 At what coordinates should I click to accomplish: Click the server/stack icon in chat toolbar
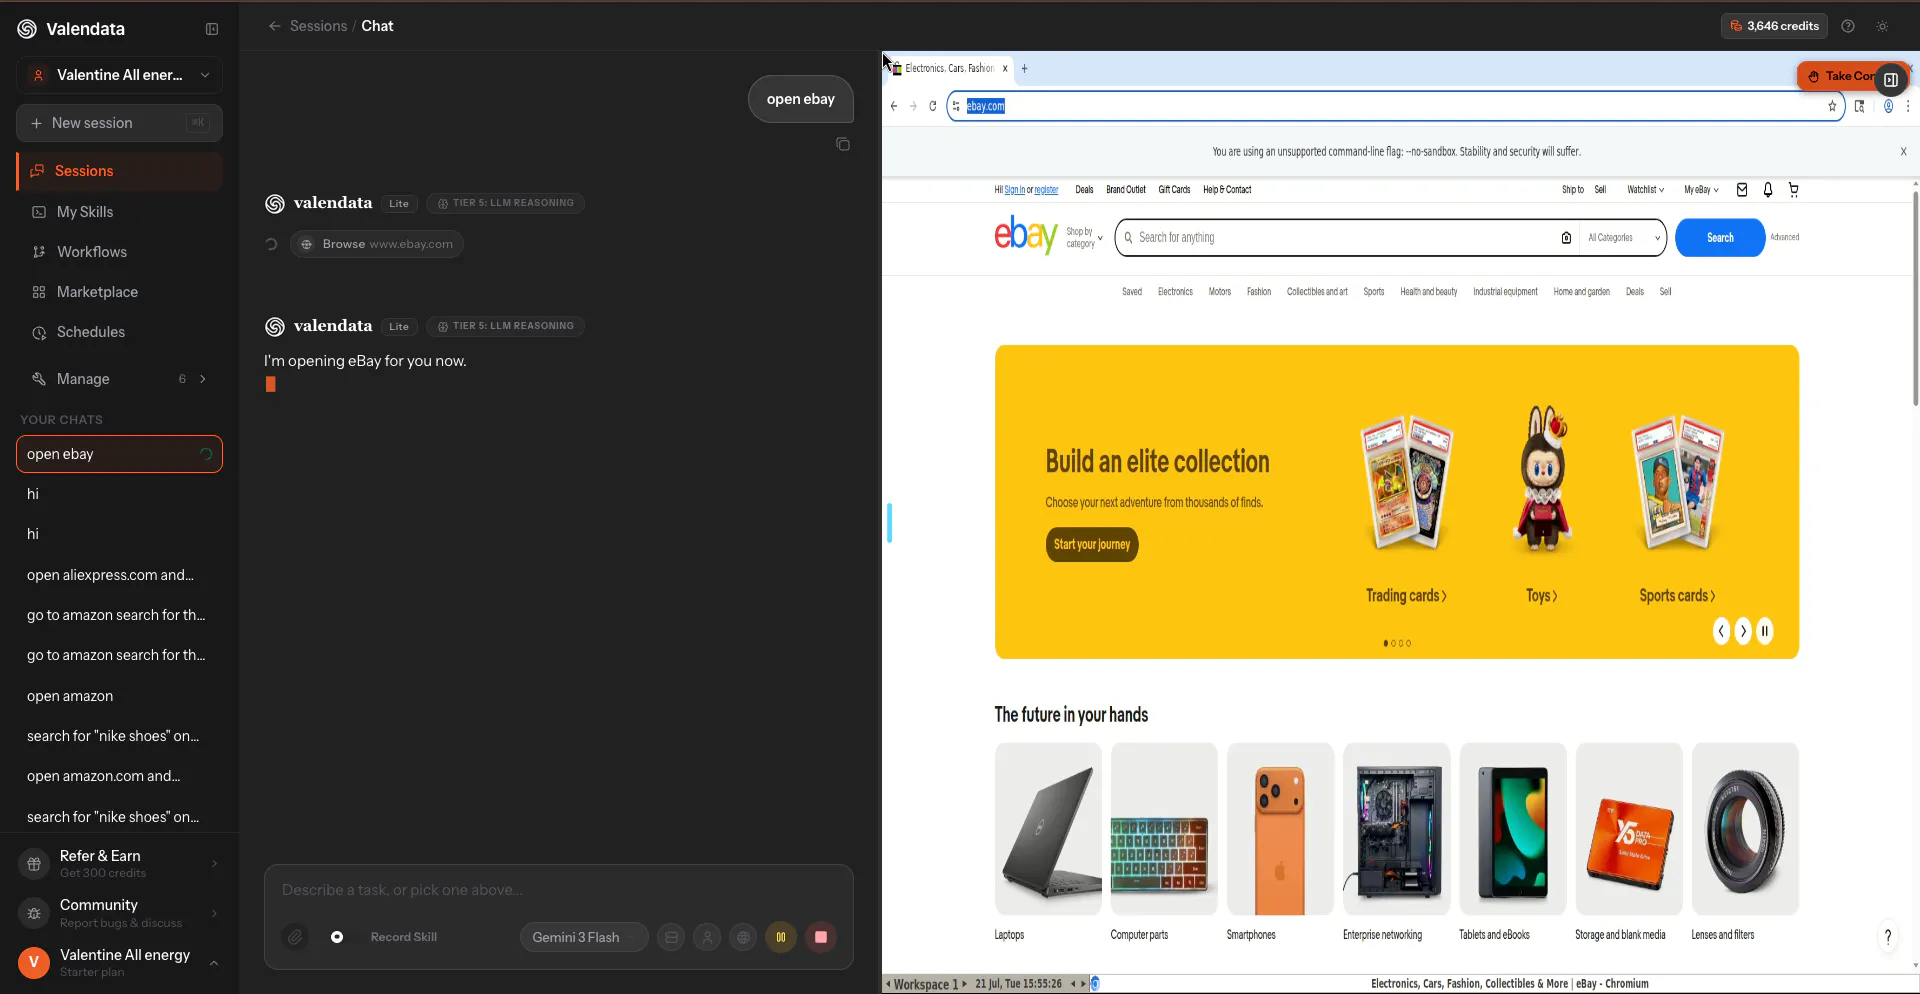coord(671,937)
